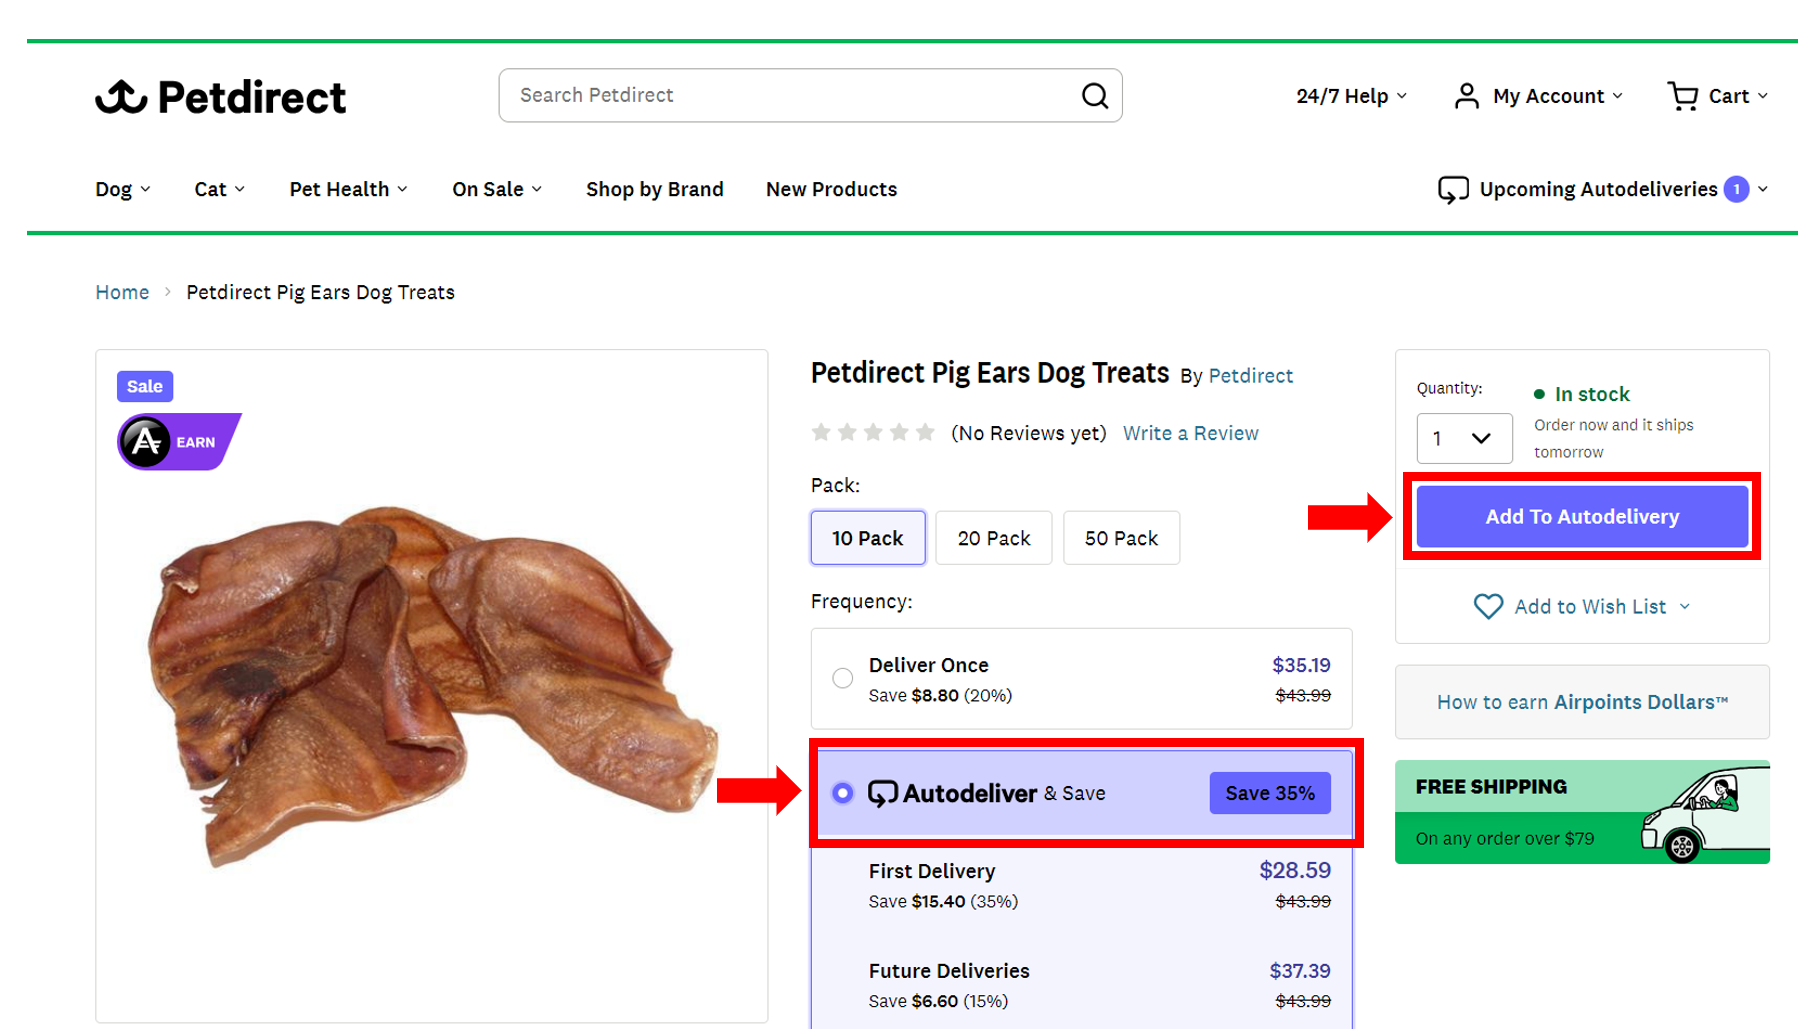Click the breadcrumb Petdirect Pig Ears Dog Treats

pyautogui.click(x=320, y=292)
